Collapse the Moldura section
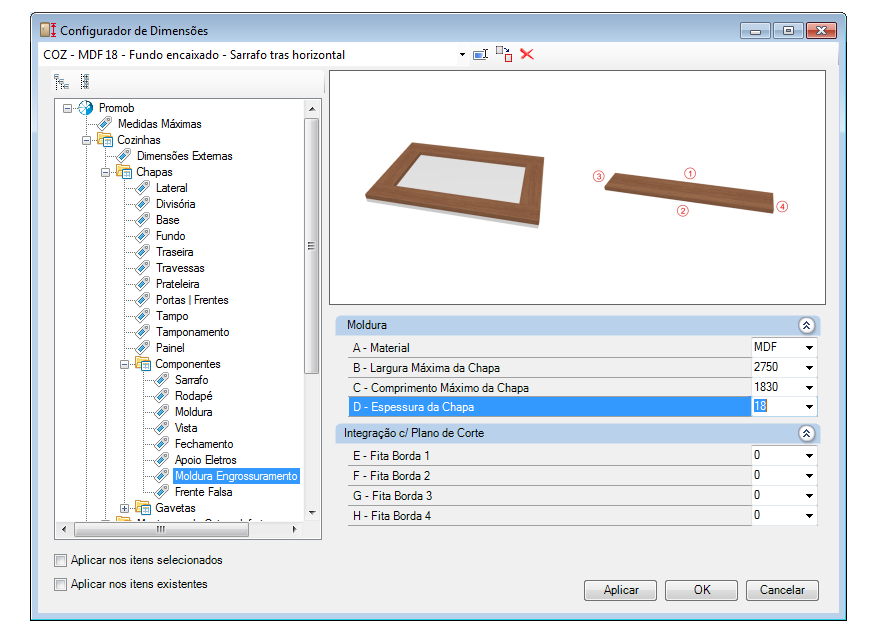 pos(806,325)
